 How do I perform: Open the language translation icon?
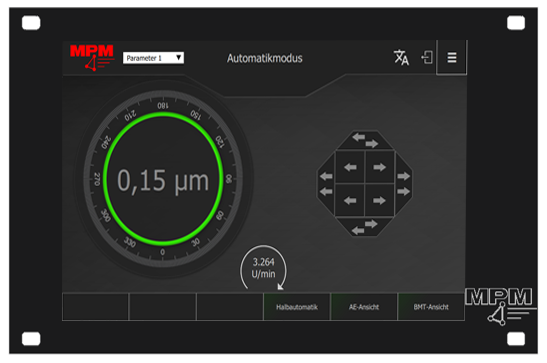point(401,58)
